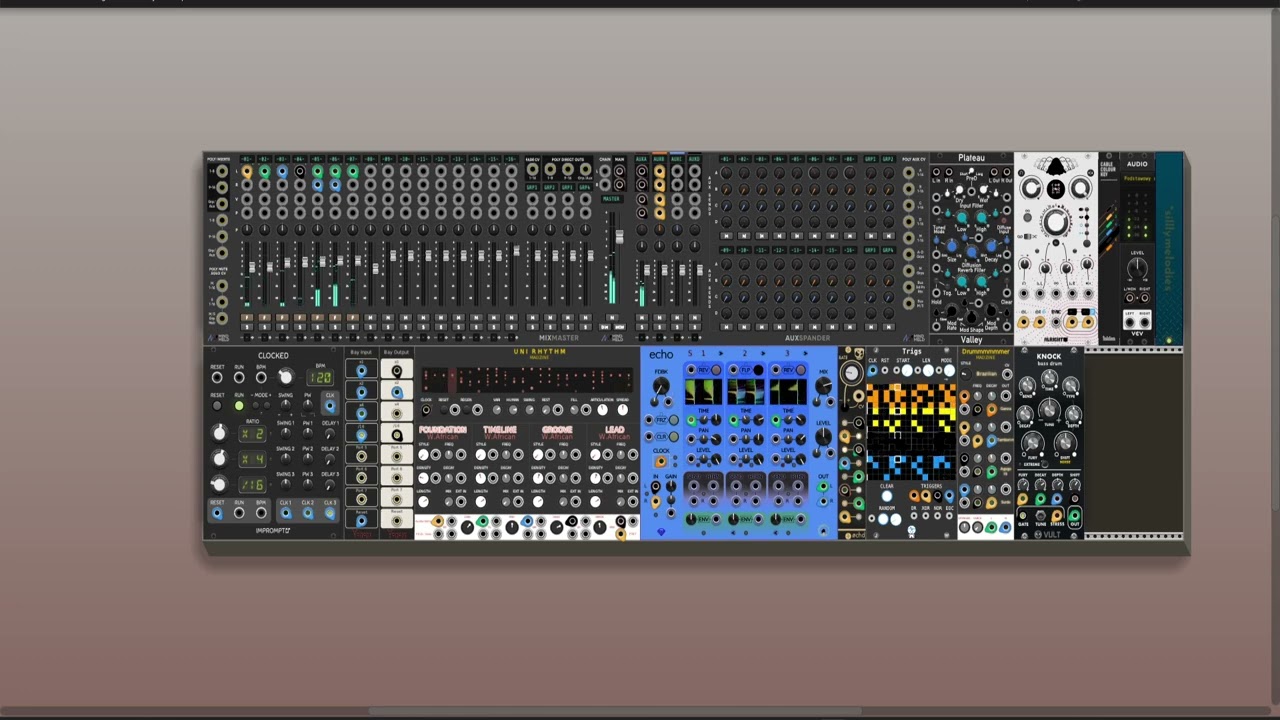
Task: Solo MixMaster channel 03
Action: (x=282, y=327)
